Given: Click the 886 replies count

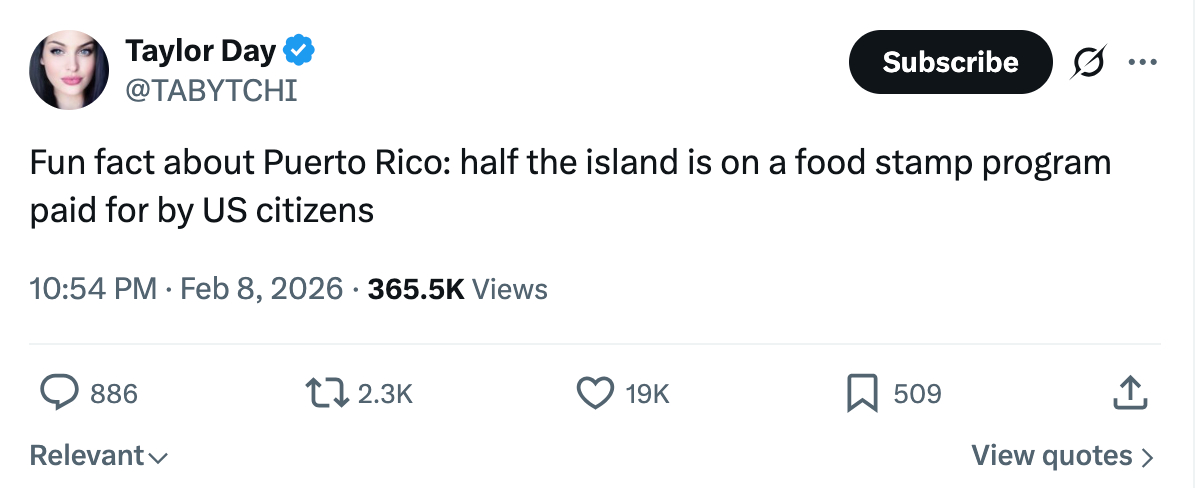Looking at the screenshot, I should pyautogui.click(x=114, y=394).
